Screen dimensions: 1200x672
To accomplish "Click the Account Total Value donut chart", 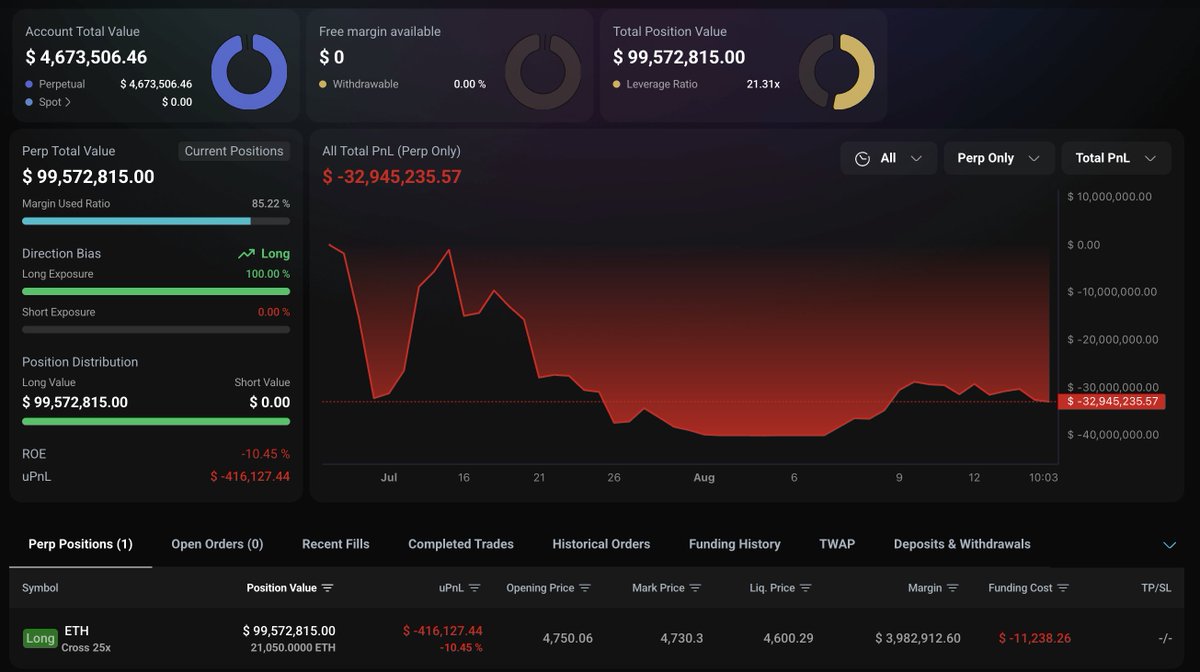I will point(249,72).
